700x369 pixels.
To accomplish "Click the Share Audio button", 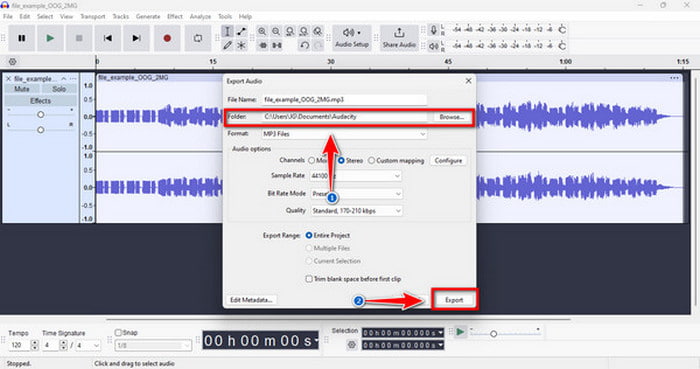I will [399, 38].
